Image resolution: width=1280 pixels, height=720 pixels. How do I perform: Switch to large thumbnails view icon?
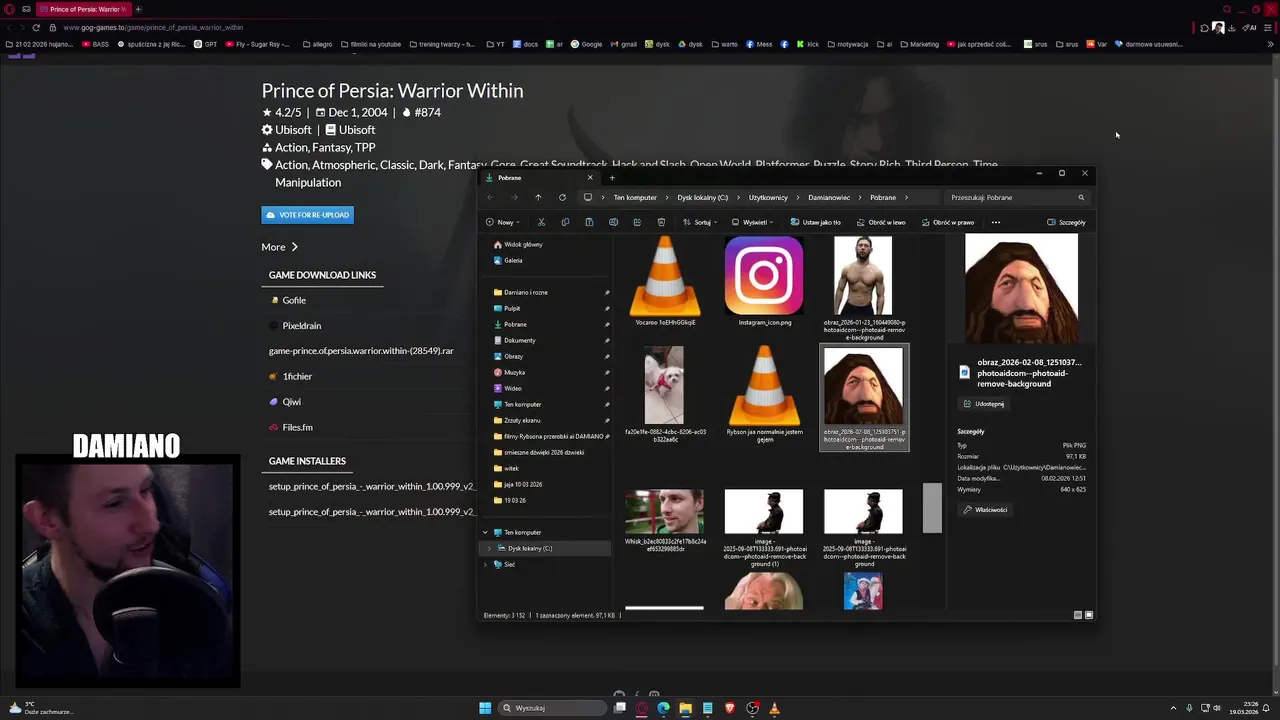tap(1089, 615)
